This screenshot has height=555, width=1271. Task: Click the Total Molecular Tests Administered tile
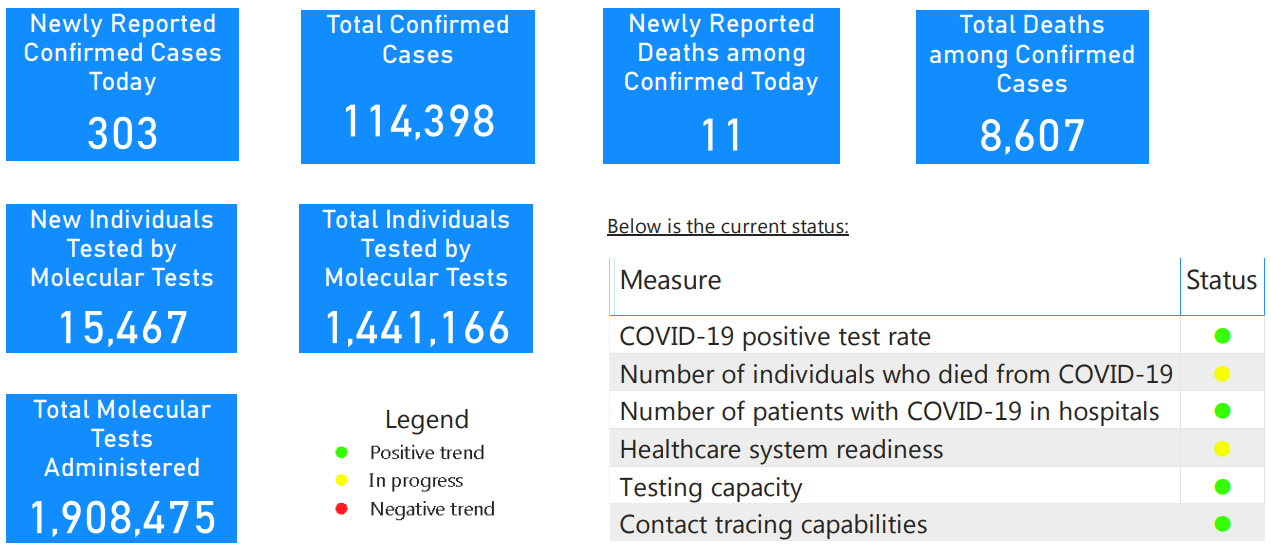pos(122,468)
